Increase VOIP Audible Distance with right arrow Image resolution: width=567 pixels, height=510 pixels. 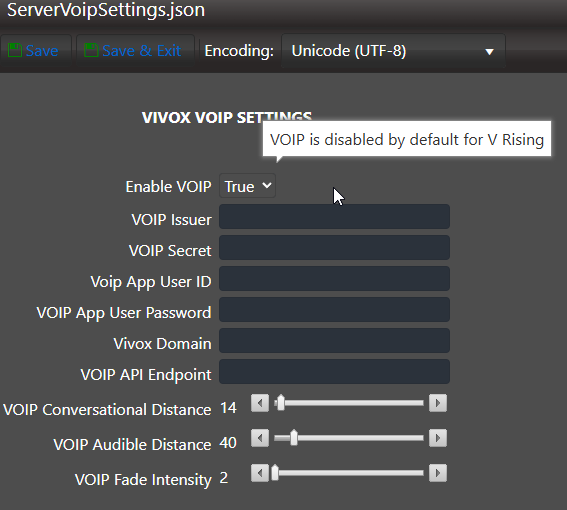pos(438,438)
